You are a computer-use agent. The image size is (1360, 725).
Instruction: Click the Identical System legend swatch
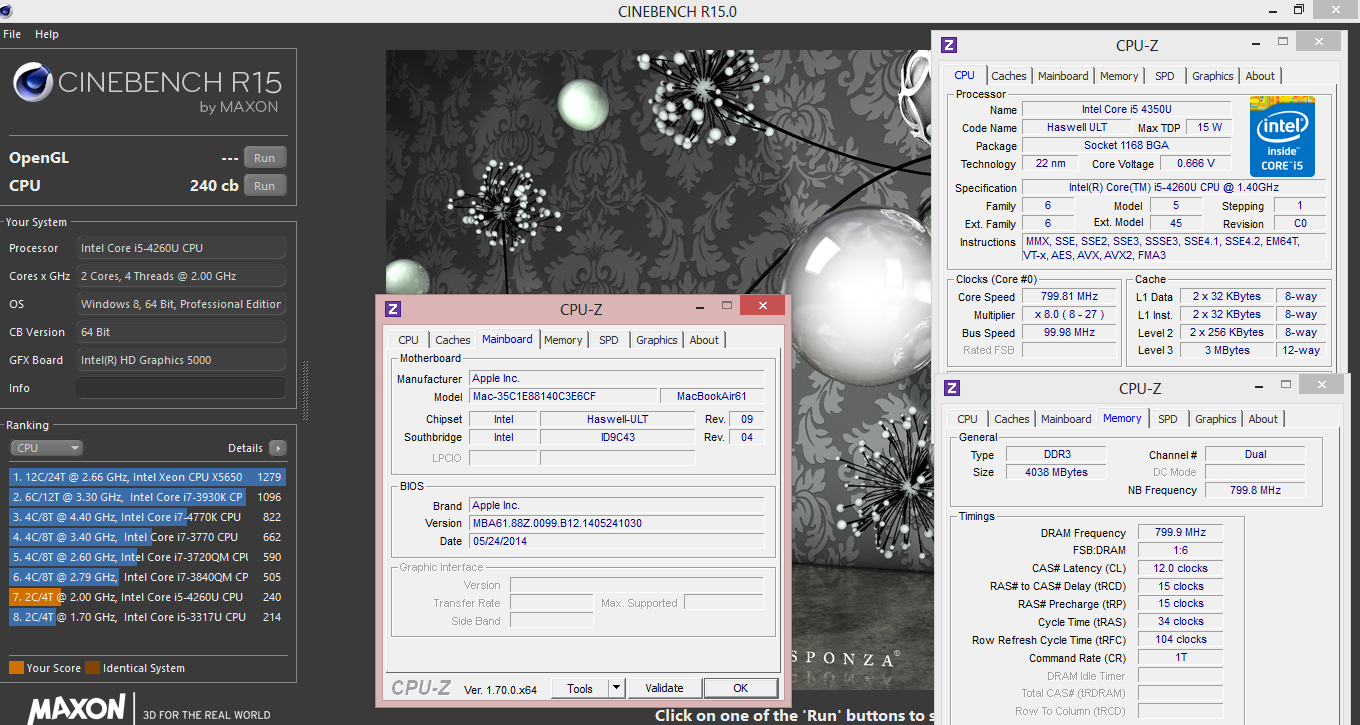[x=93, y=668]
